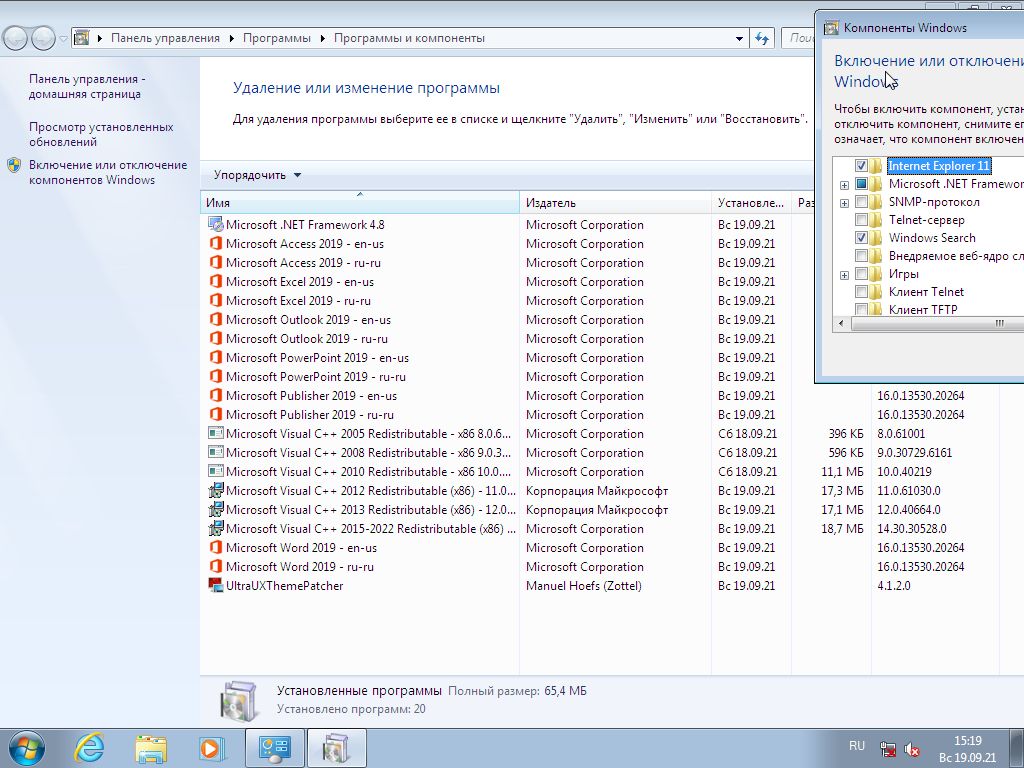Click the control panel icon in the address bar
Viewport: 1024px width, 768px height.
tap(81, 38)
